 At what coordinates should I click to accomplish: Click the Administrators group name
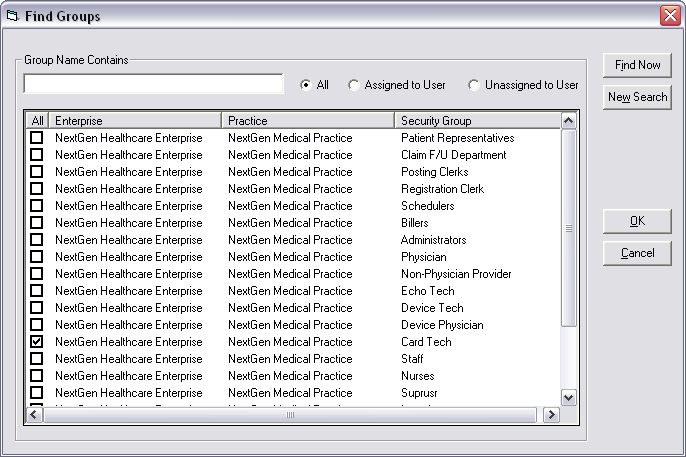[x=433, y=240]
